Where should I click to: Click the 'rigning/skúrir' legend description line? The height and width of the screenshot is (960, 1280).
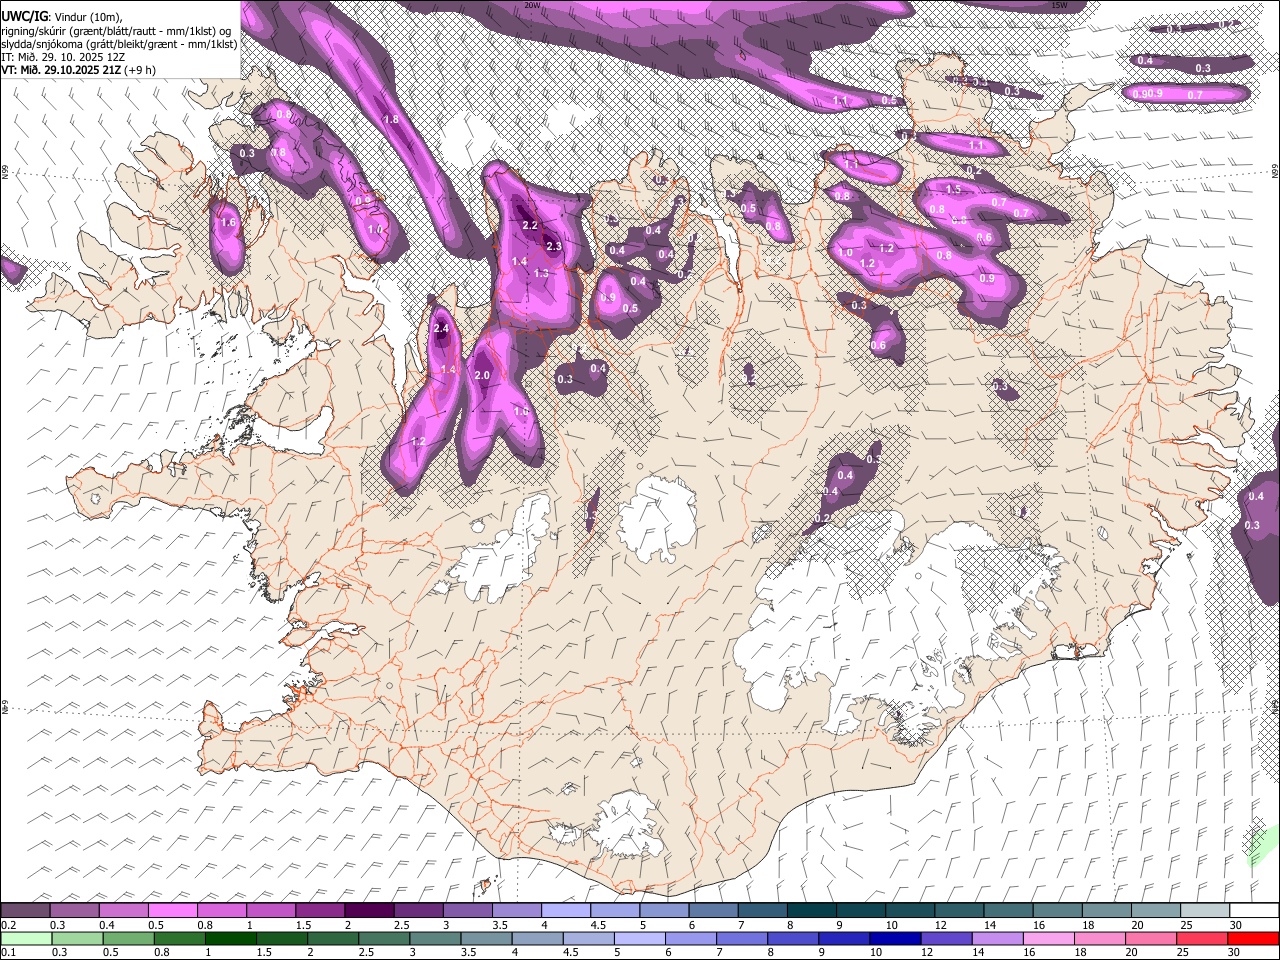[116, 30]
